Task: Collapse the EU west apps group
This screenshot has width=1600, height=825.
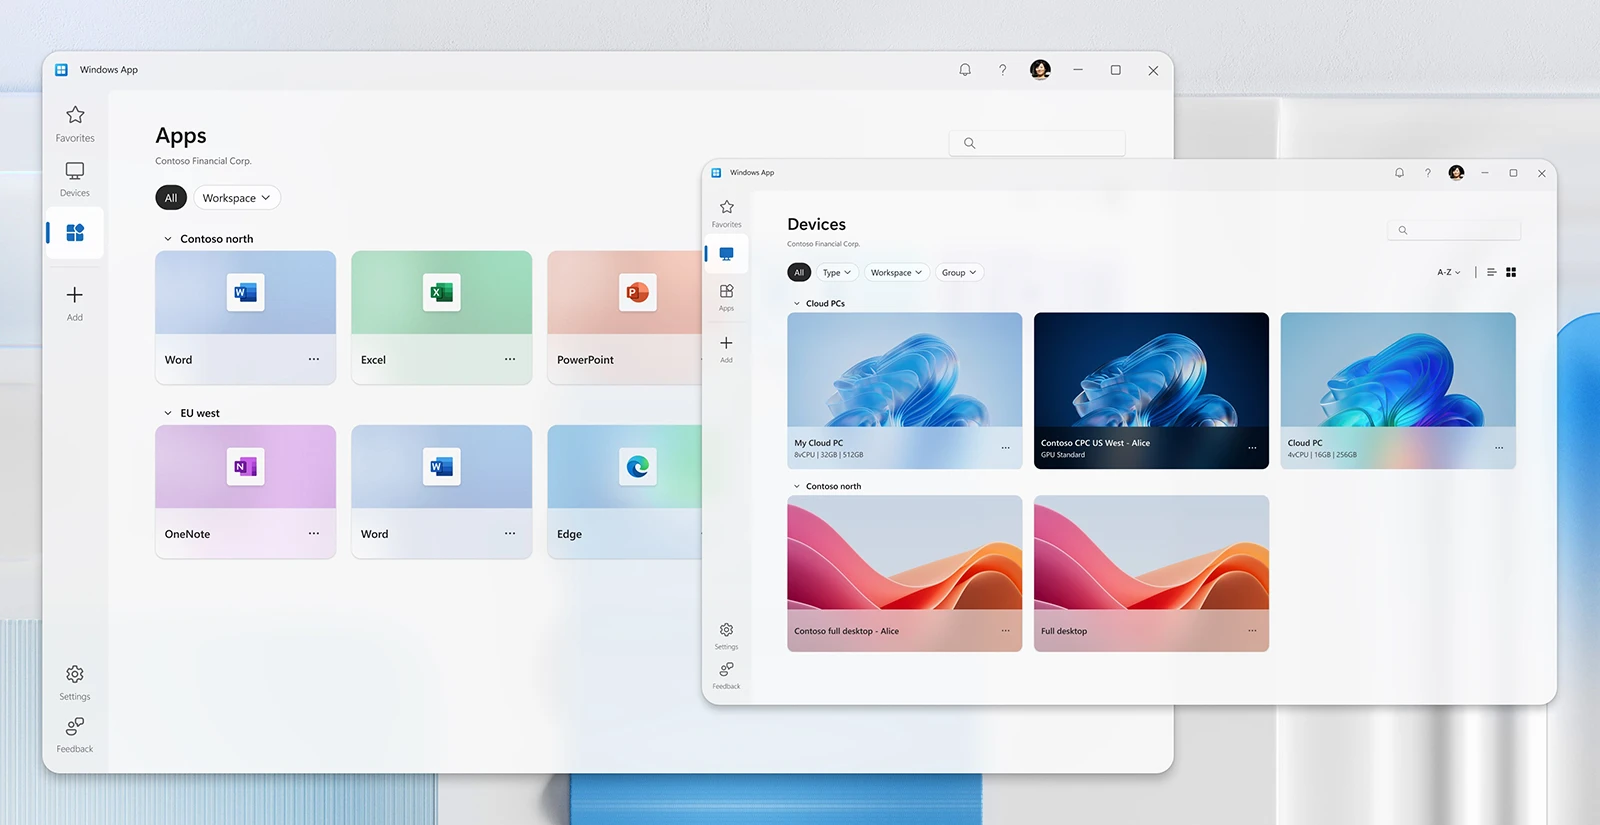Action: click(x=168, y=413)
